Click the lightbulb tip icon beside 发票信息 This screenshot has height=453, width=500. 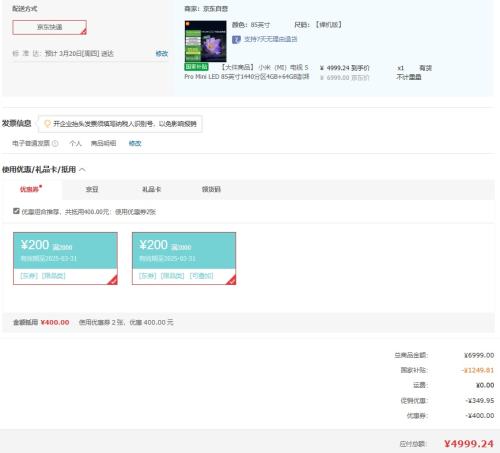point(47,124)
